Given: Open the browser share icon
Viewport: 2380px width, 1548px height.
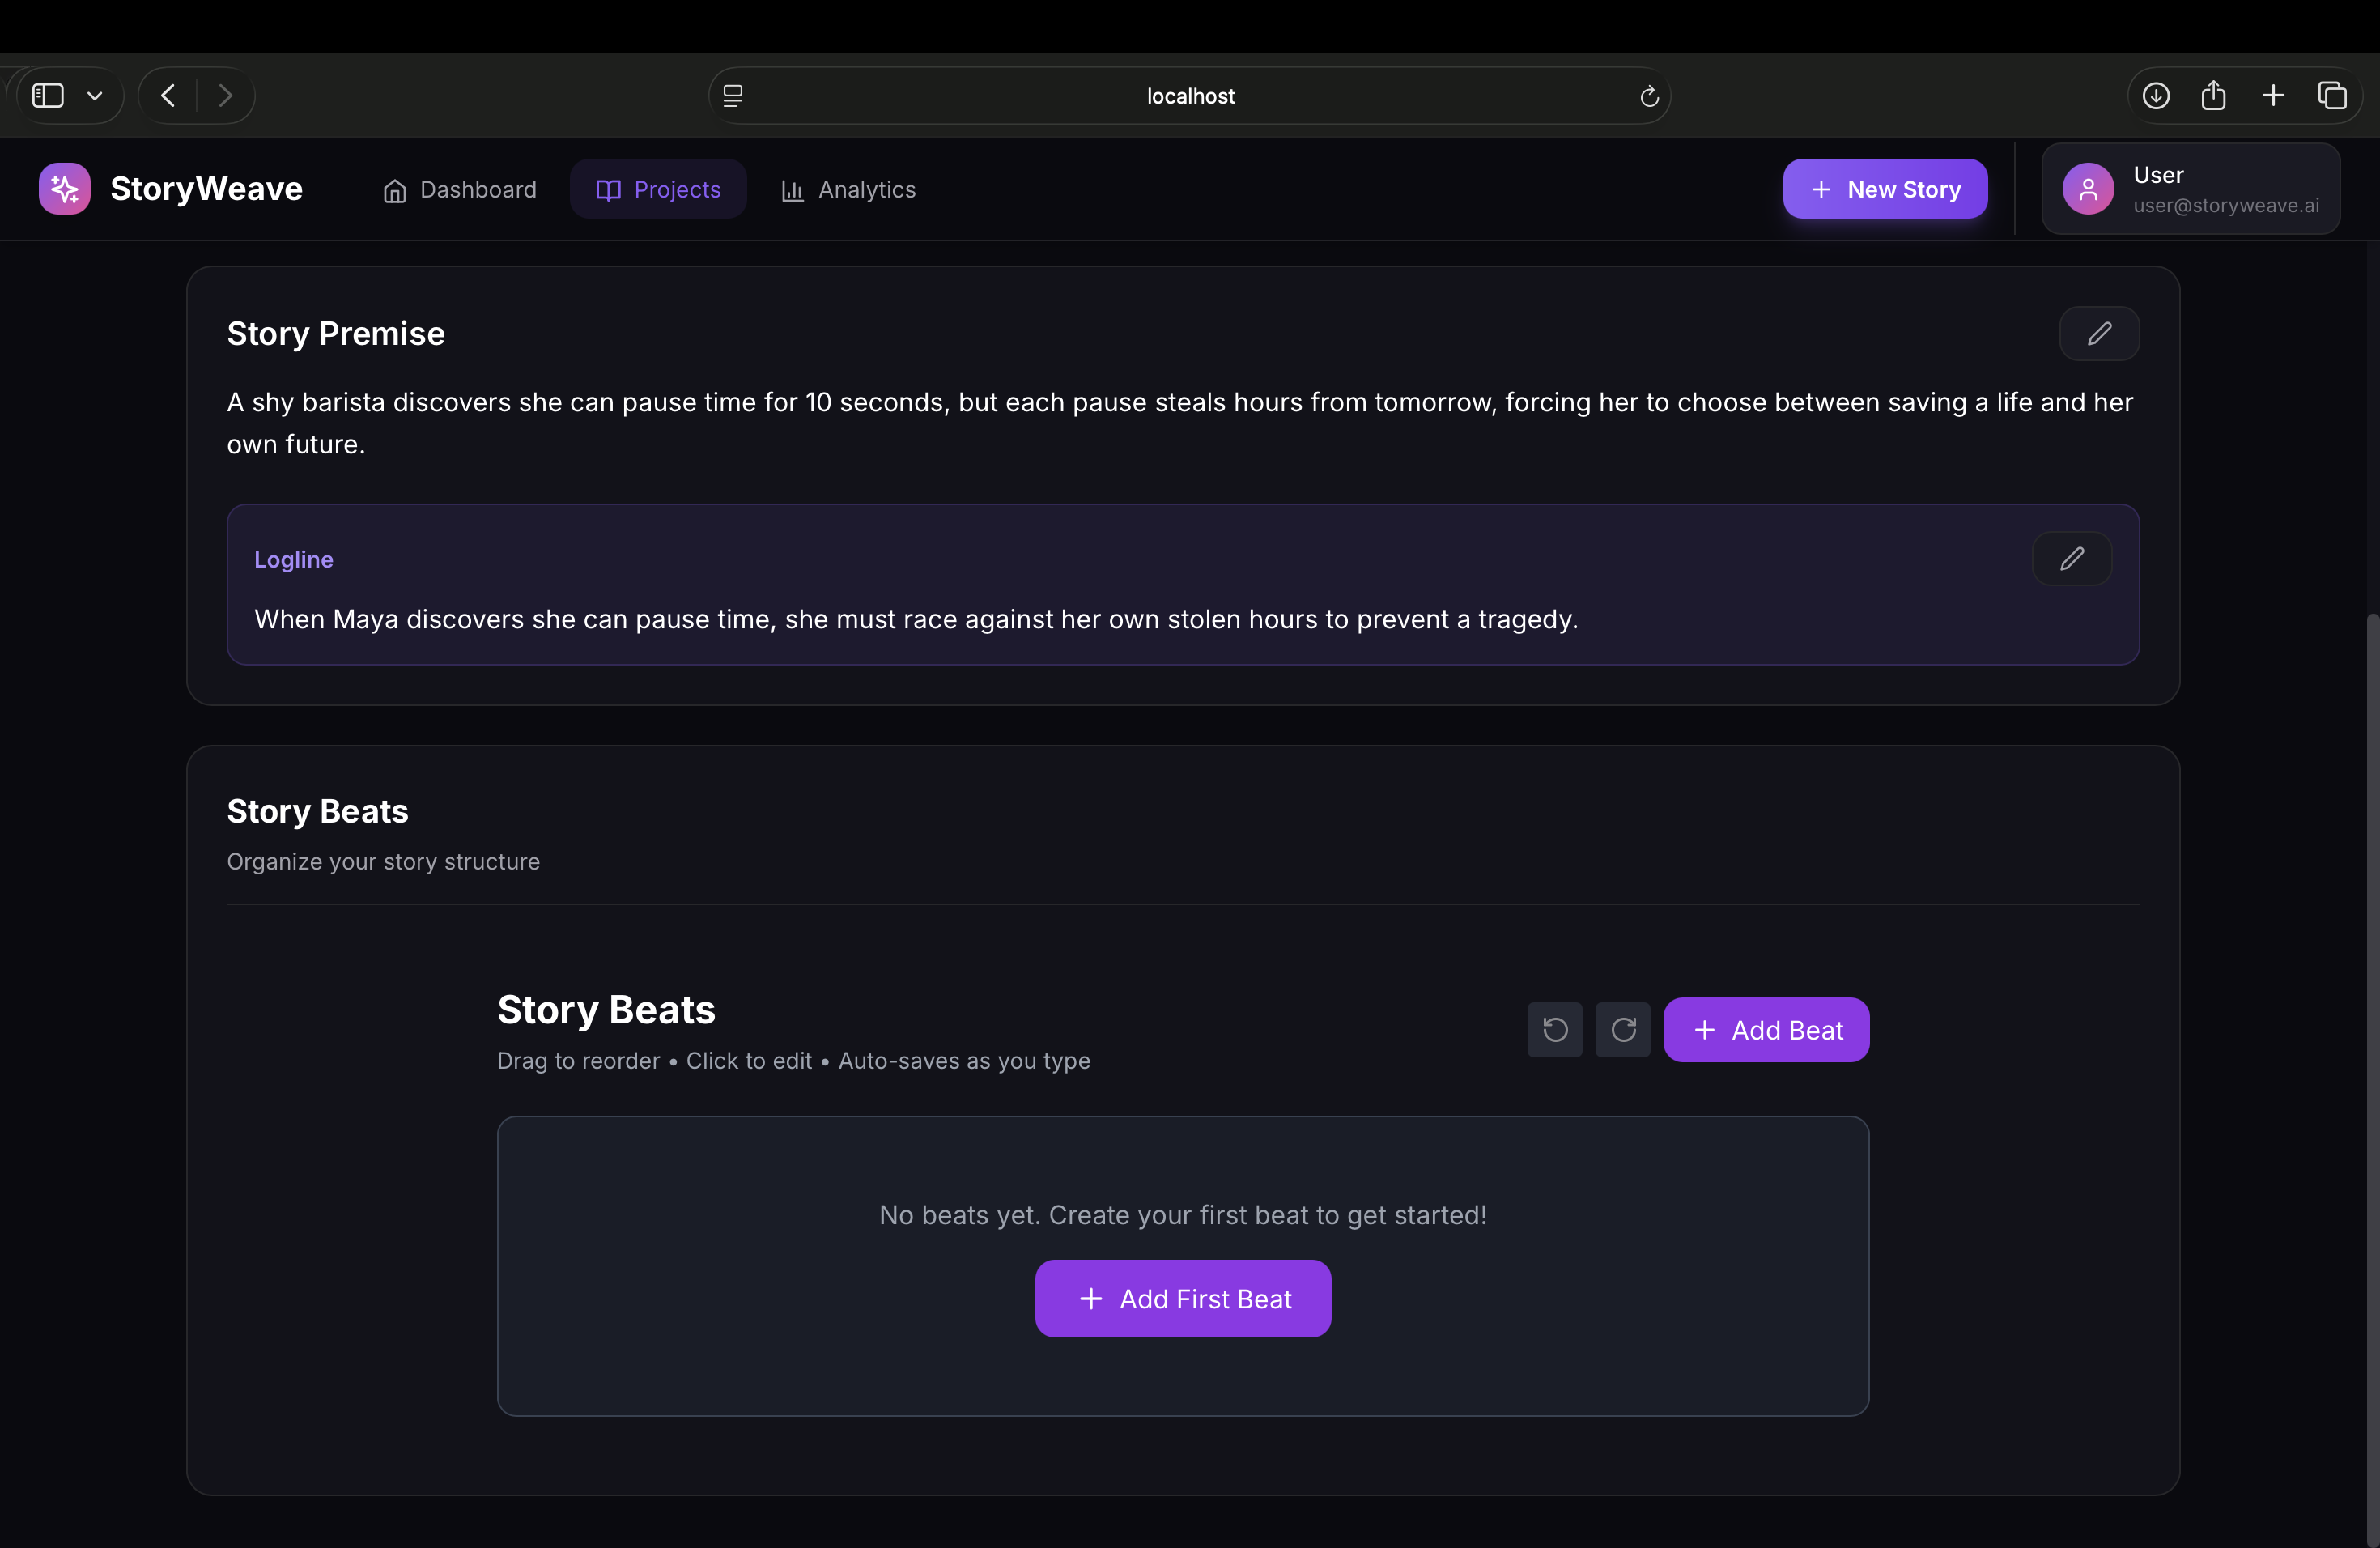Looking at the screenshot, I should point(2213,96).
